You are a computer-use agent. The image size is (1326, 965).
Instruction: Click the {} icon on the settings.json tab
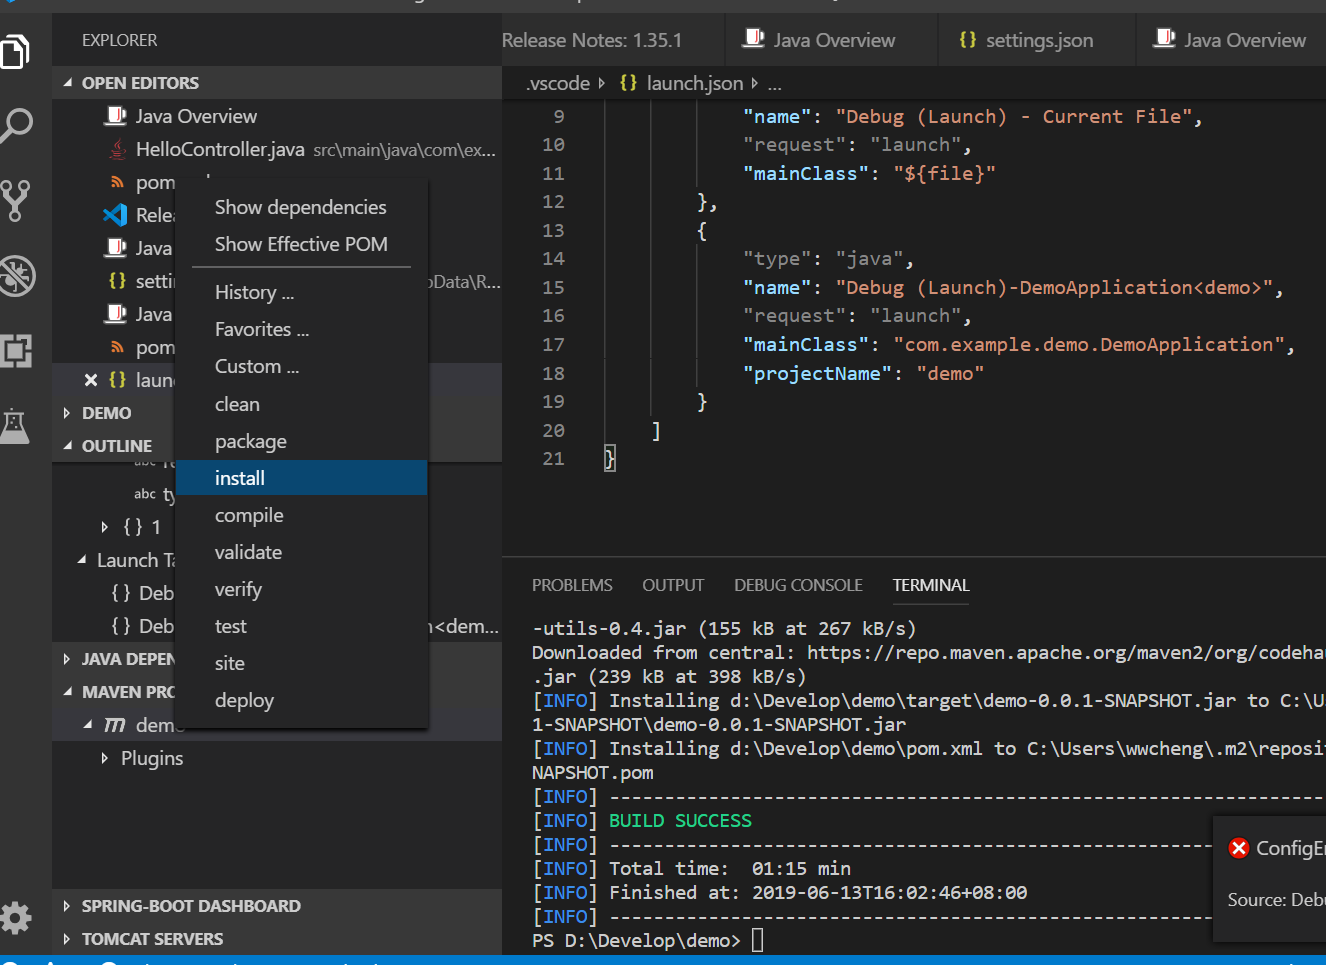(966, 40)
